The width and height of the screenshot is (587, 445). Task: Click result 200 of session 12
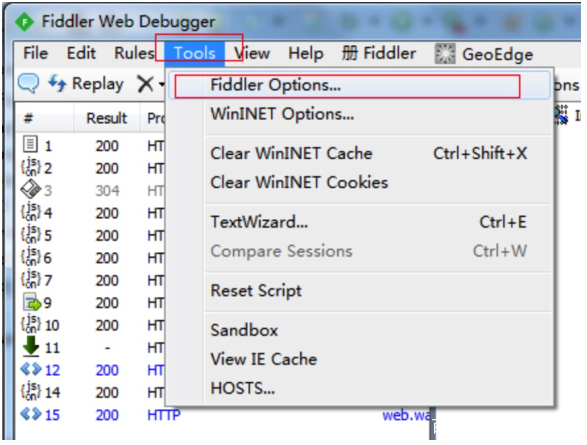[107, 370]
